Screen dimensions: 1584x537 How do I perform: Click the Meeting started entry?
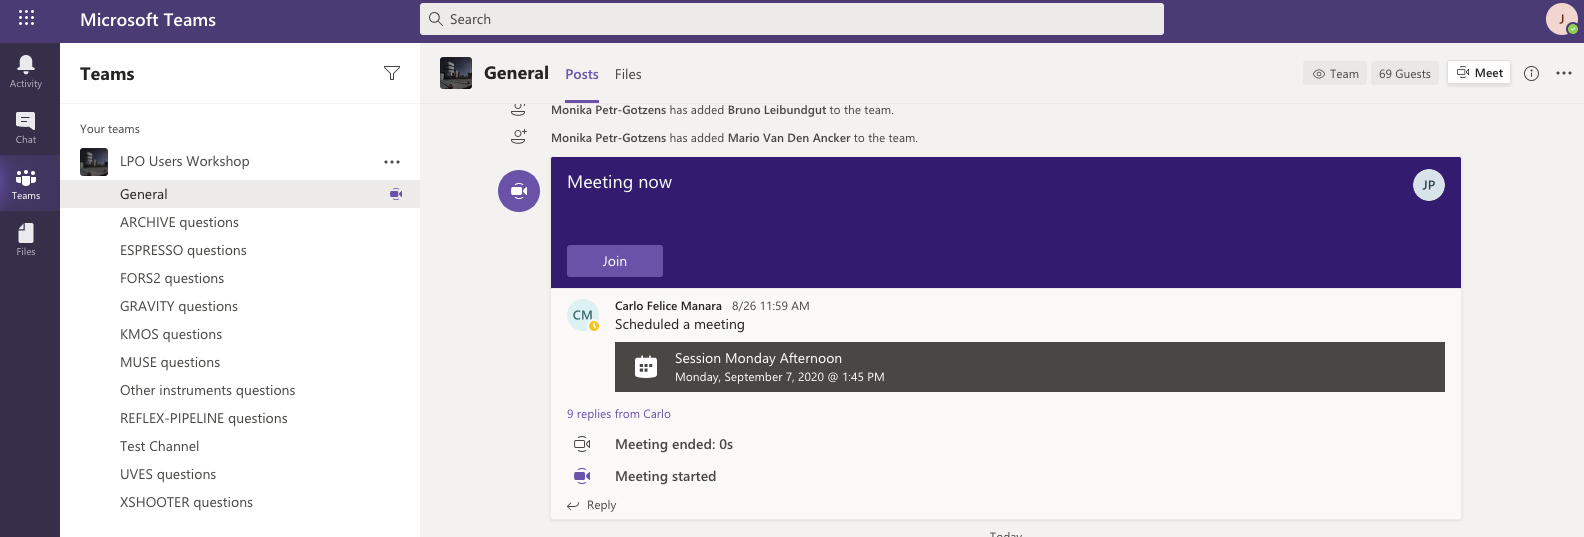[x=665, y=476]
